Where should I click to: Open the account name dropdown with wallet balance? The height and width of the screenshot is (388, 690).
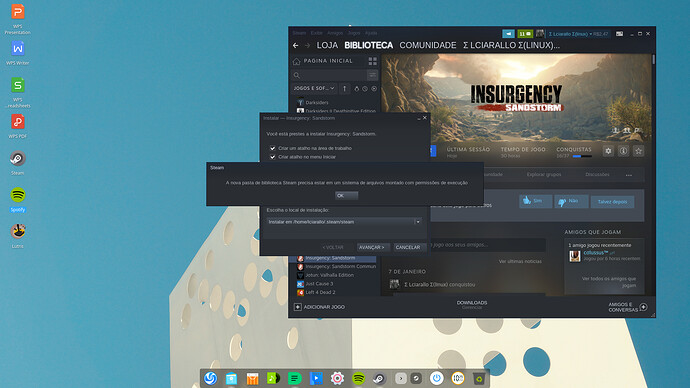pos(578,34)
